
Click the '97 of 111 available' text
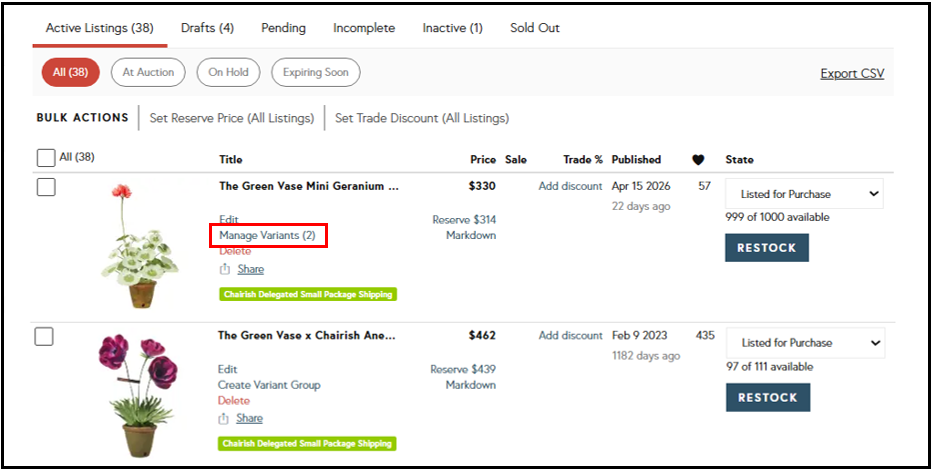[x=770, y=367]
